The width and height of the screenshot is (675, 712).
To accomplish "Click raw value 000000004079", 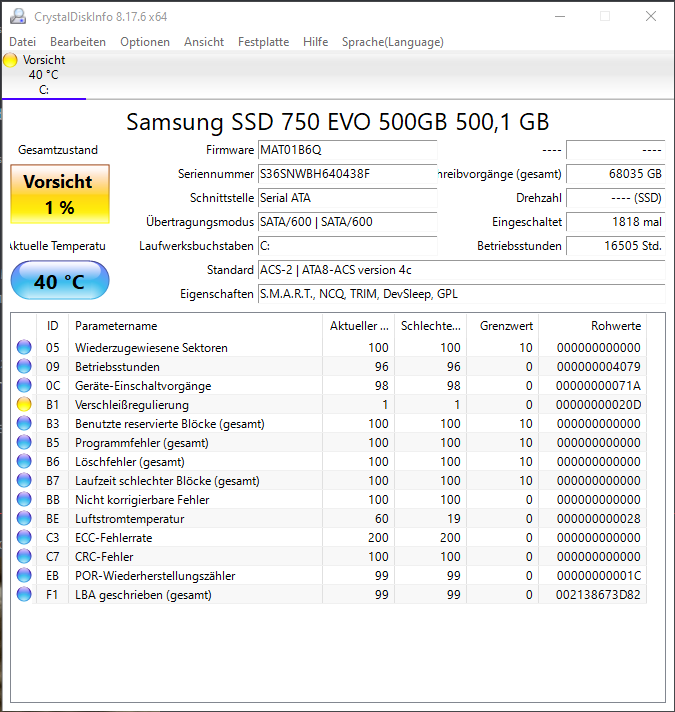I will tap(598, 367).
